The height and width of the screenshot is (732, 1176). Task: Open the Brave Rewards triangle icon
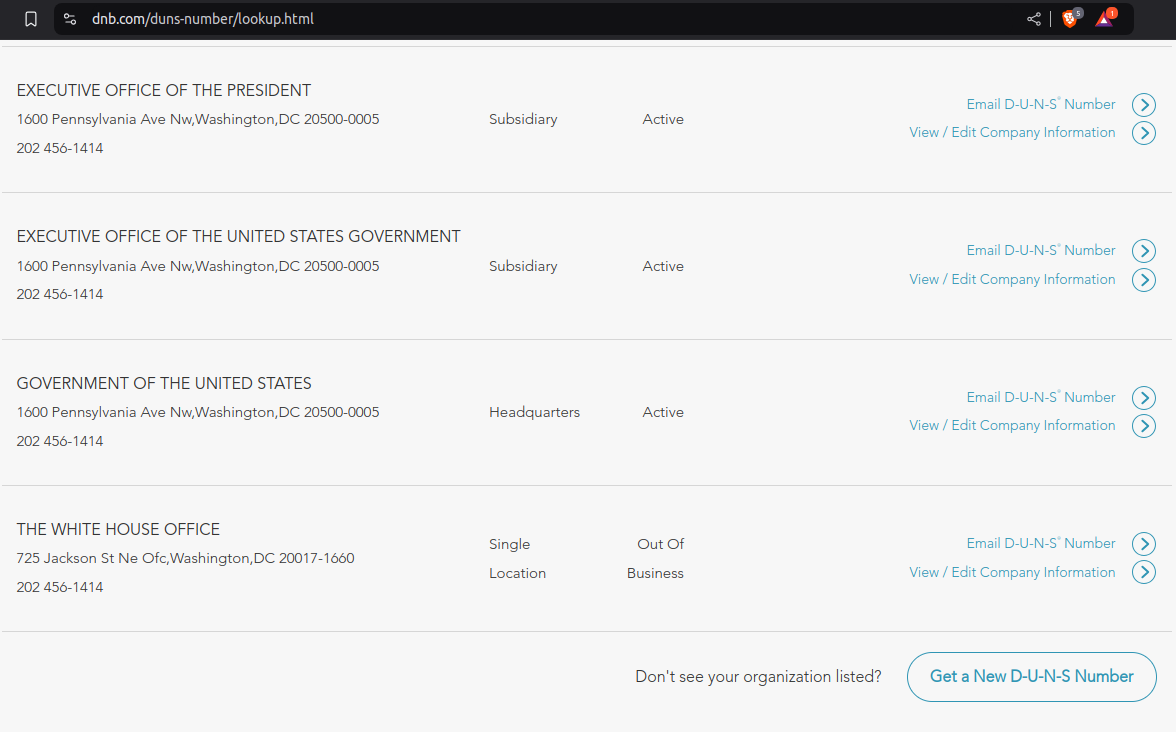[x=1106, y=18]
